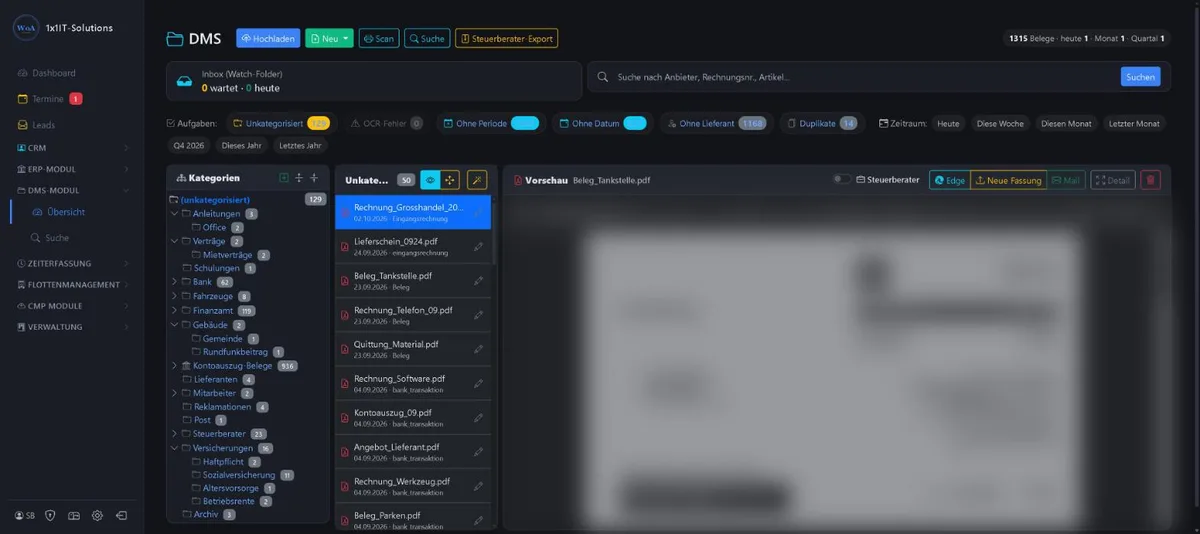Click the Hochladen upload button
This screenshot has height=534, width=1200.
[268, 38]
